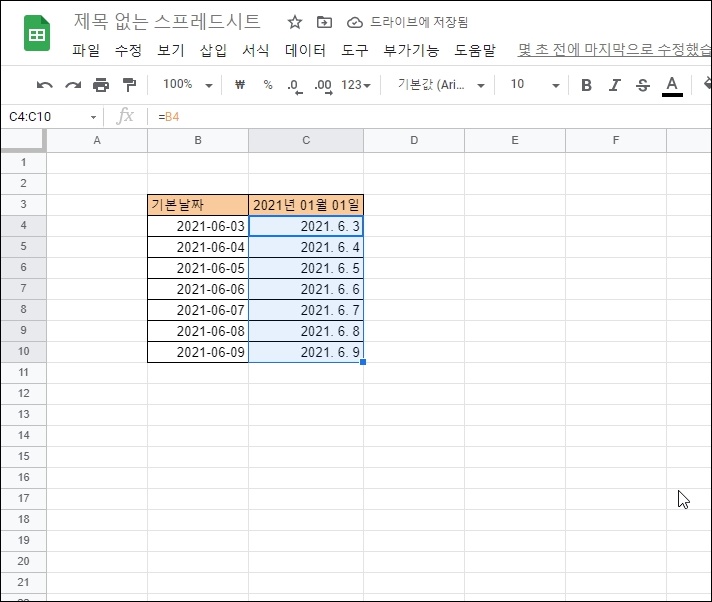Image resolution: width=712 pixels, height=602 pixels.
Task: Open the 도움말 menu
Action: (475, 50)
